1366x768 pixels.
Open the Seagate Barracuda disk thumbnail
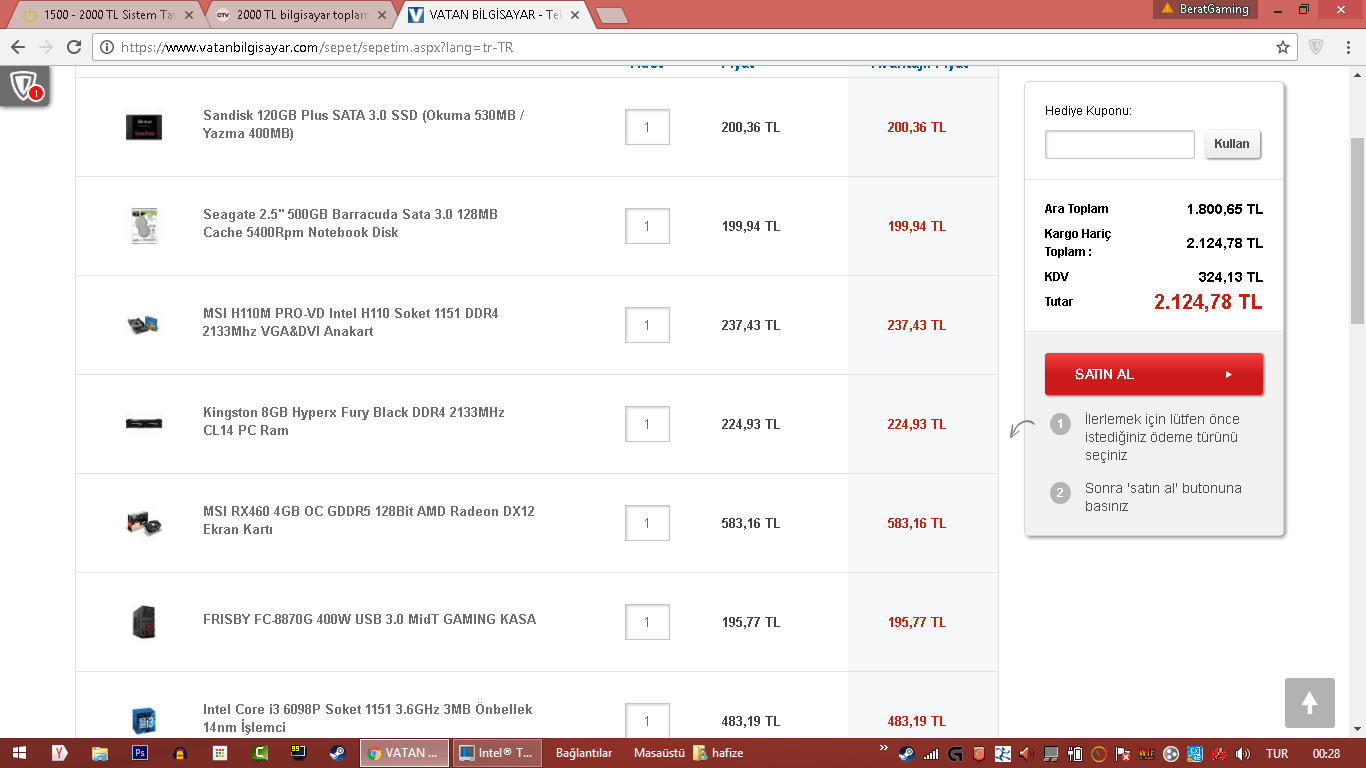144,226
